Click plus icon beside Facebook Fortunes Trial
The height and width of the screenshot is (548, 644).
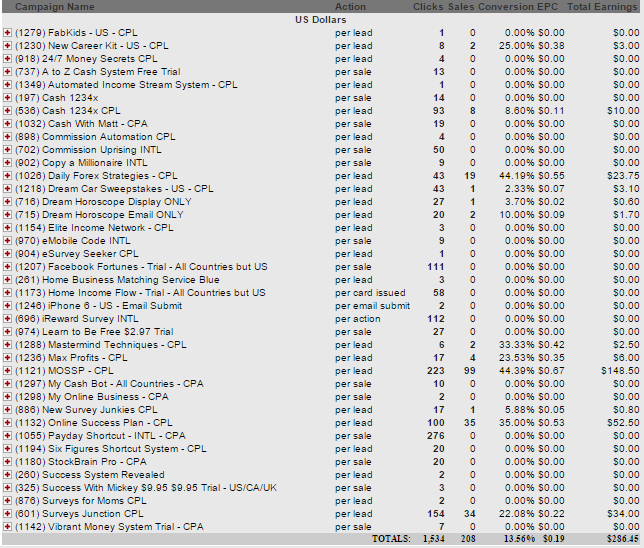click(7, 267)
